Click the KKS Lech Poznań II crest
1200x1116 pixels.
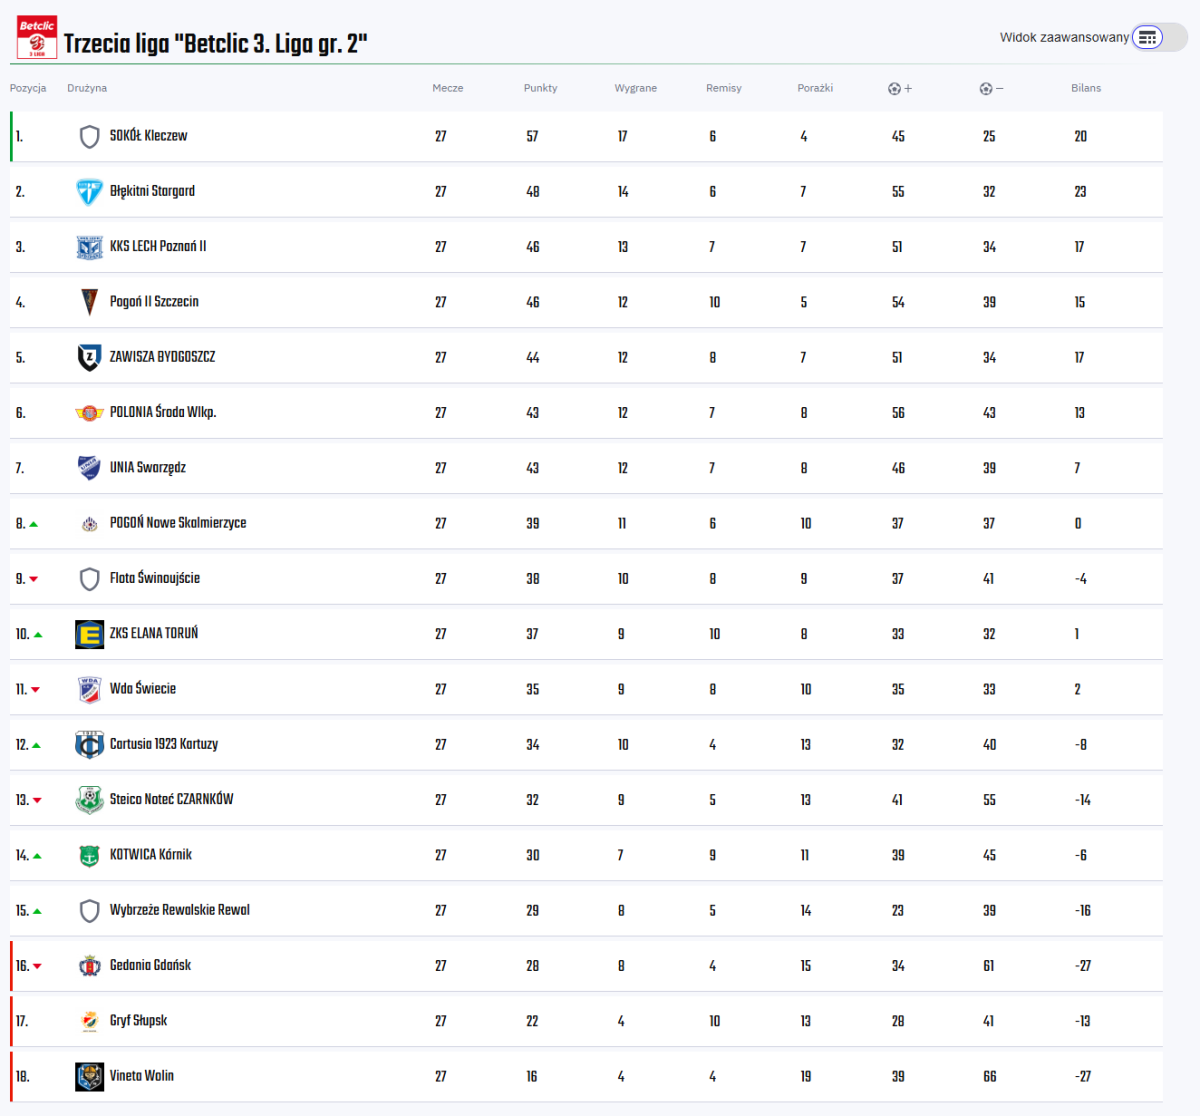point(89,247)
